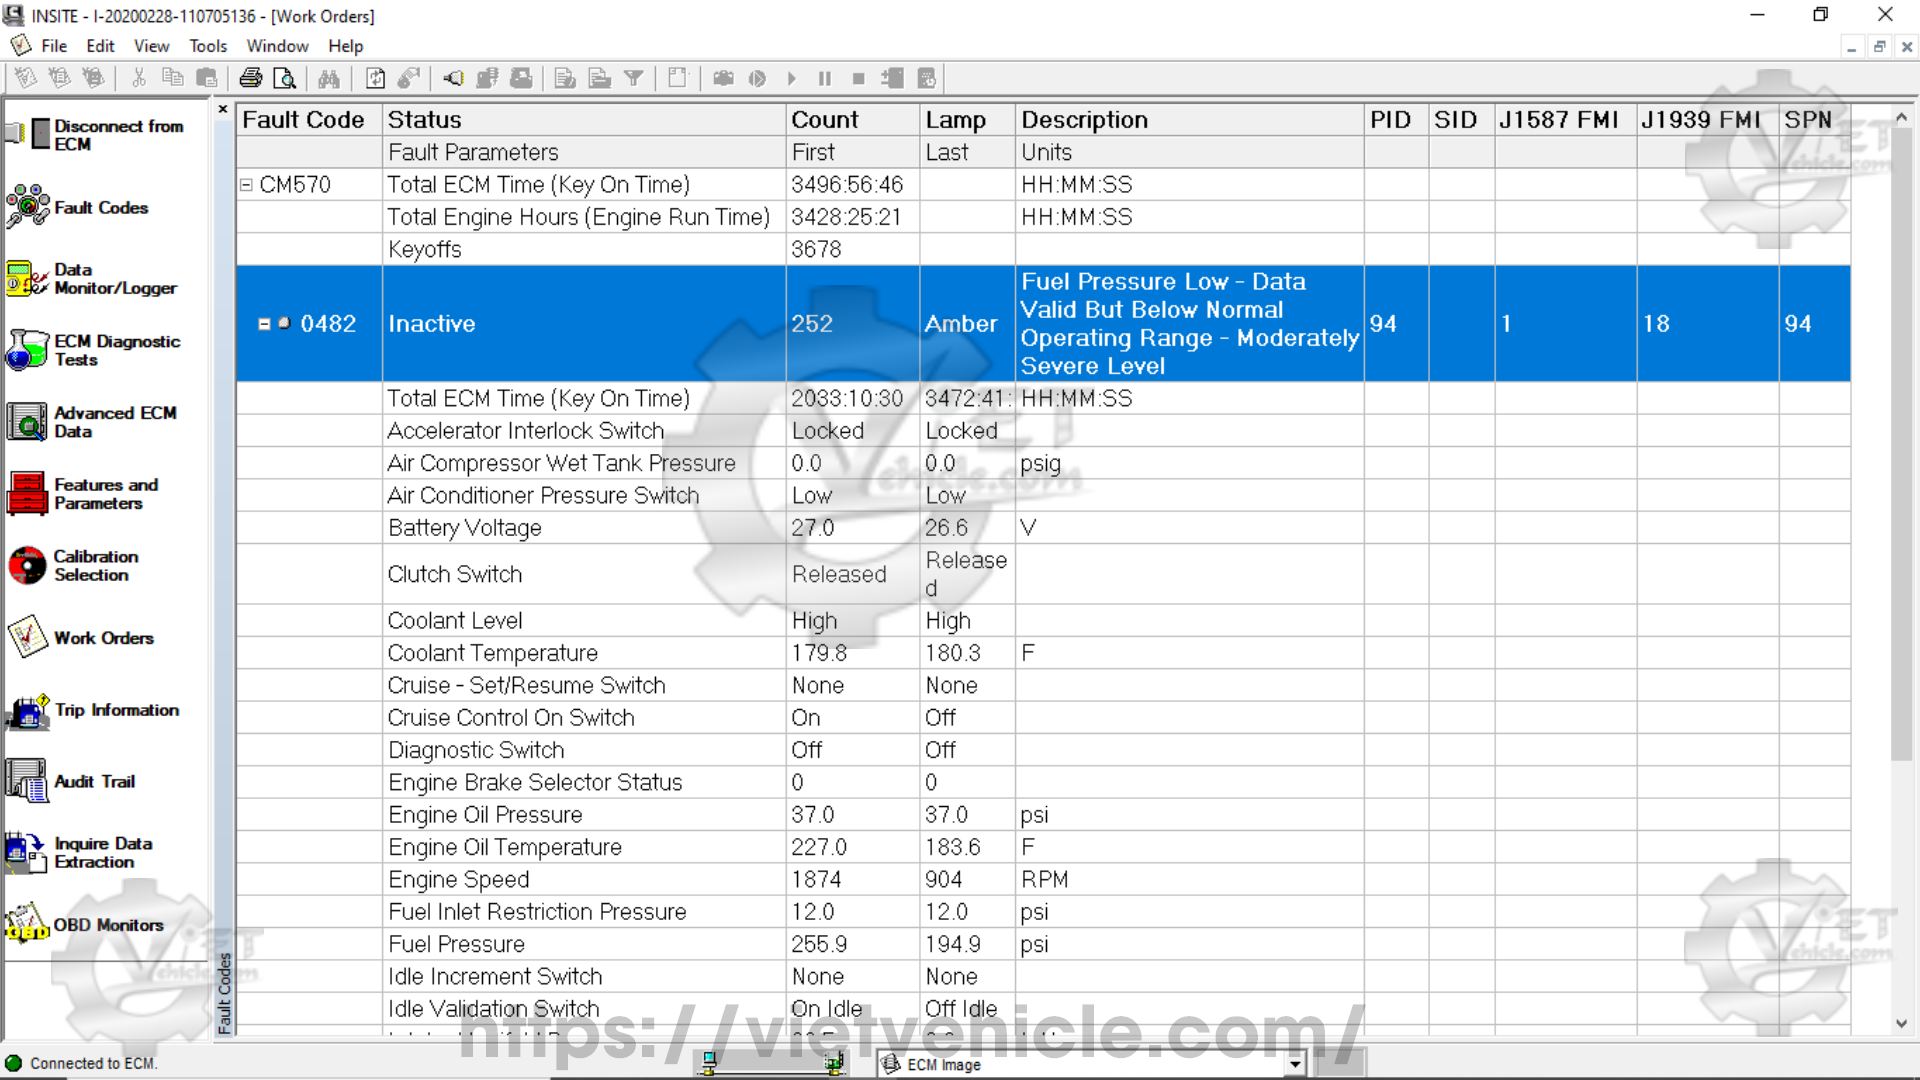The height and width of the screenshot is (1080, 1920).
Task: Open Print Preview from the toolbar
Action: pos(284,78)
